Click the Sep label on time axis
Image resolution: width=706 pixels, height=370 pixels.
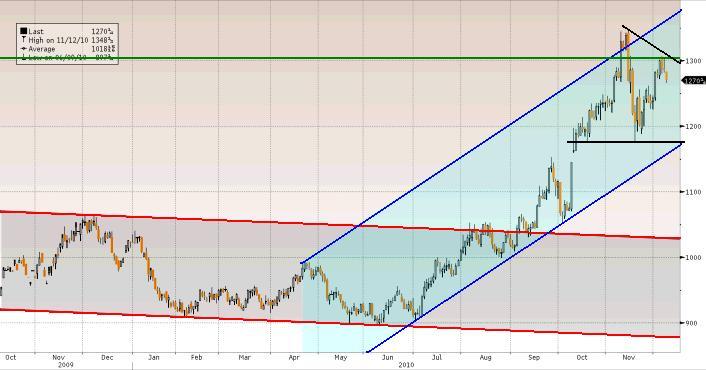(534, 357)
